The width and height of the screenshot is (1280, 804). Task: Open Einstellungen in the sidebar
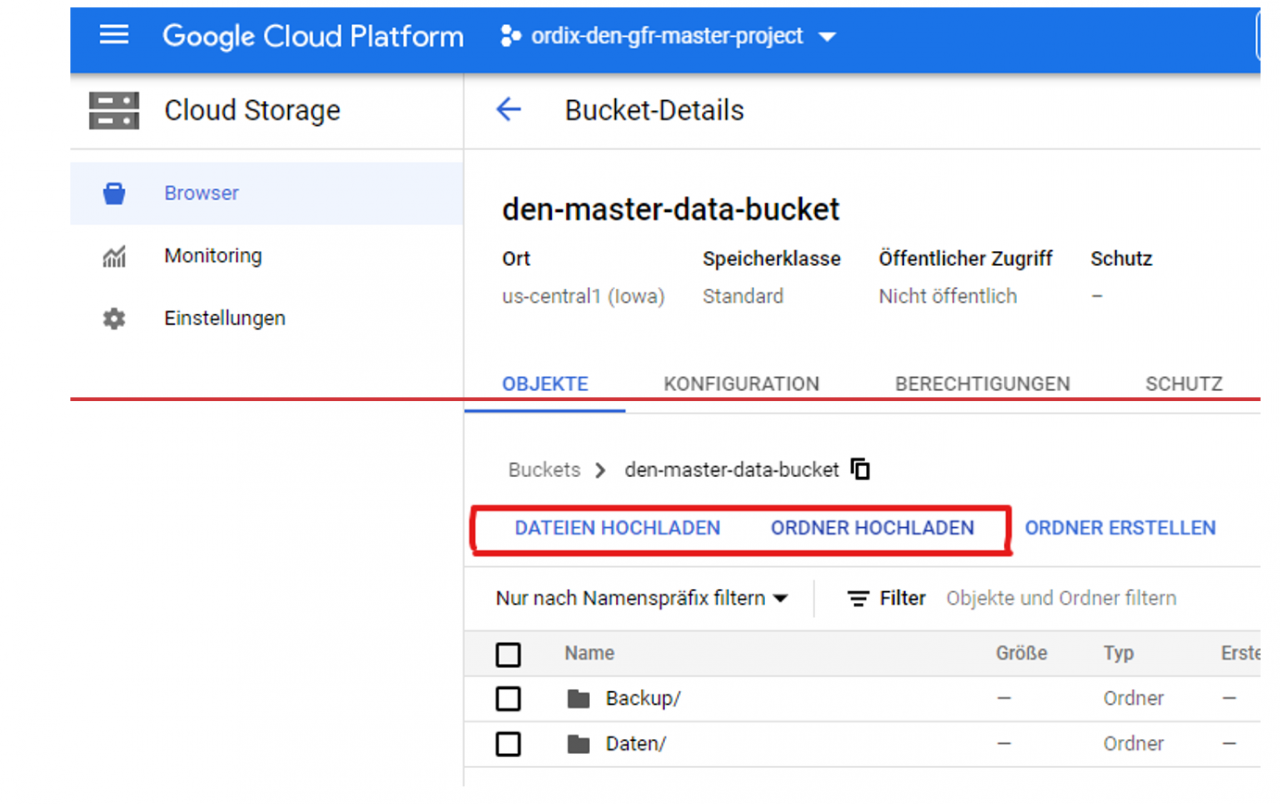(225, 319)
